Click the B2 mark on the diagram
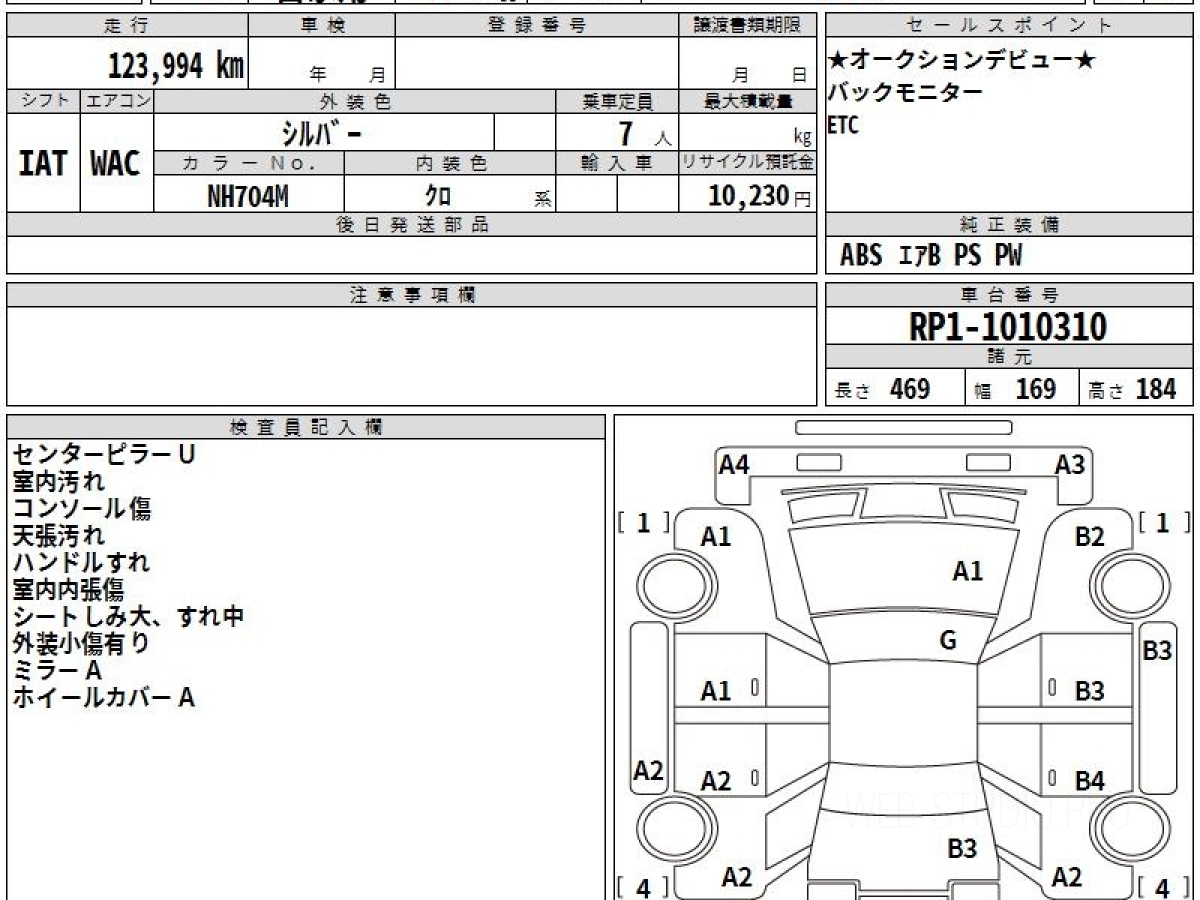The height and width of the screenshot is (900, 1200). coord(1090,537)
